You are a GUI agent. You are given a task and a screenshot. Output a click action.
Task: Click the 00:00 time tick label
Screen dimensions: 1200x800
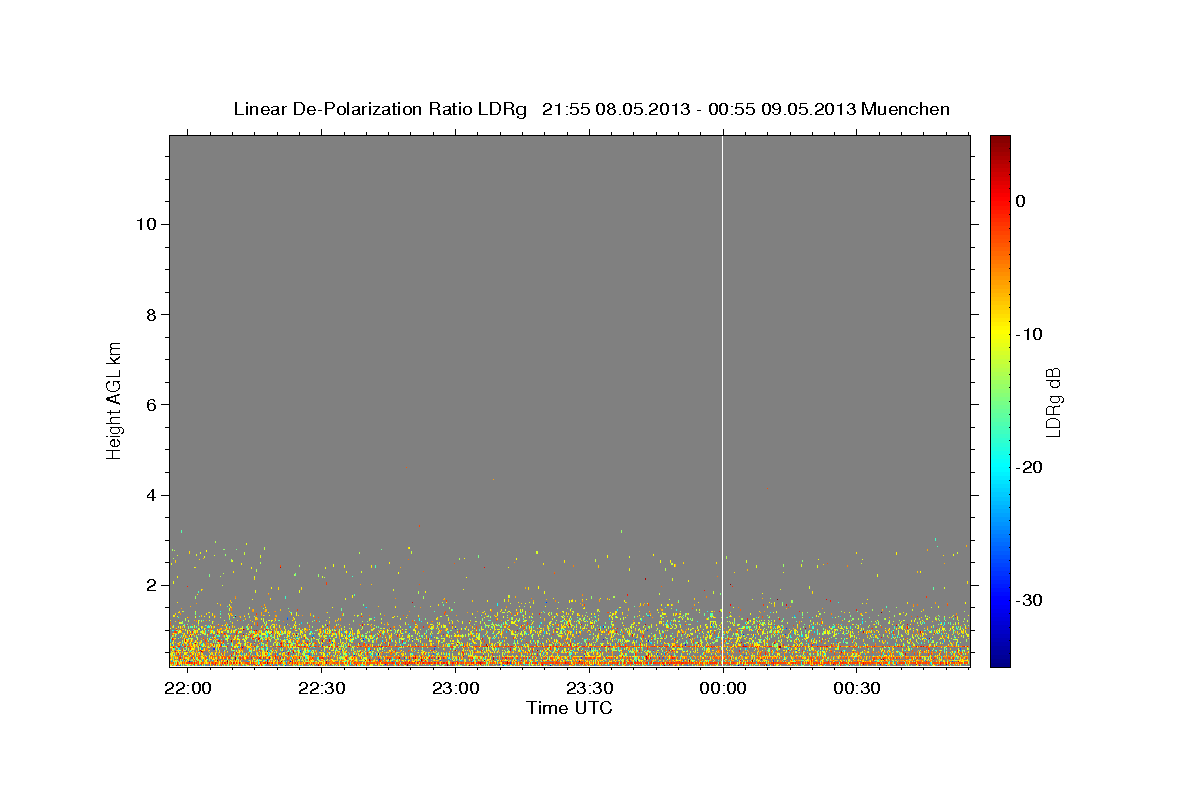[723, 689]
